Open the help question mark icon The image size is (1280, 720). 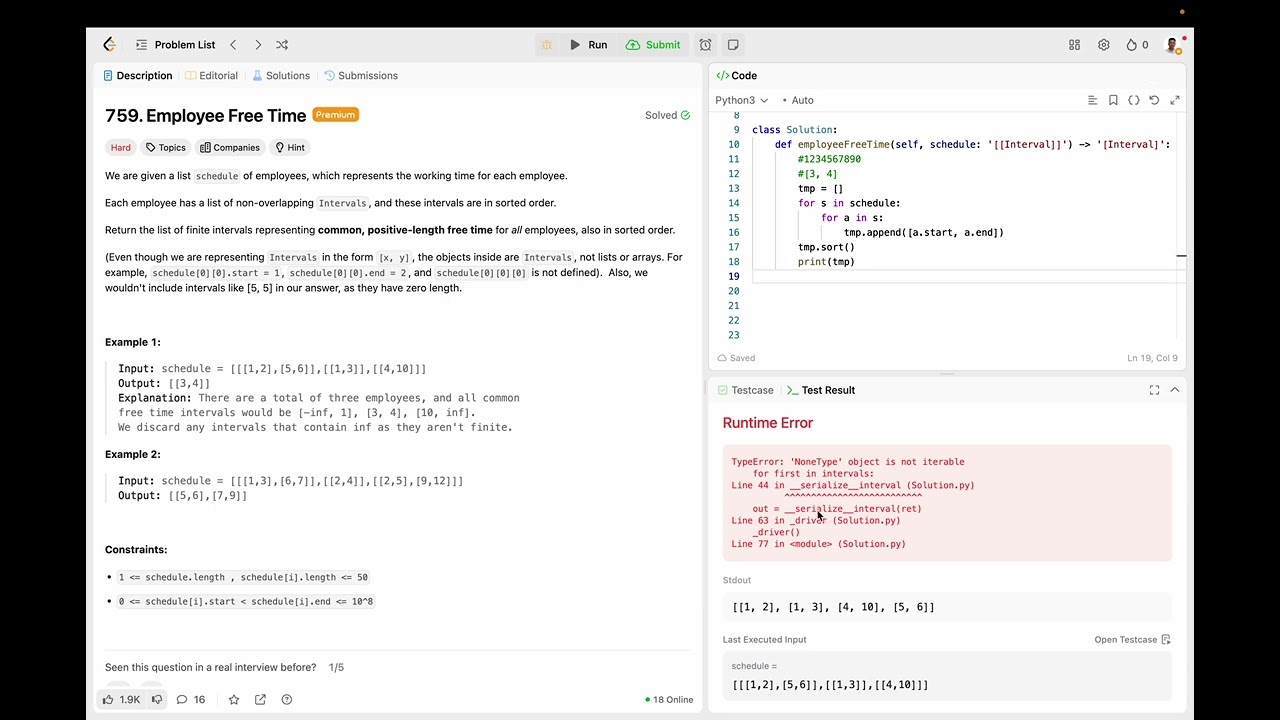coord(287,700)
